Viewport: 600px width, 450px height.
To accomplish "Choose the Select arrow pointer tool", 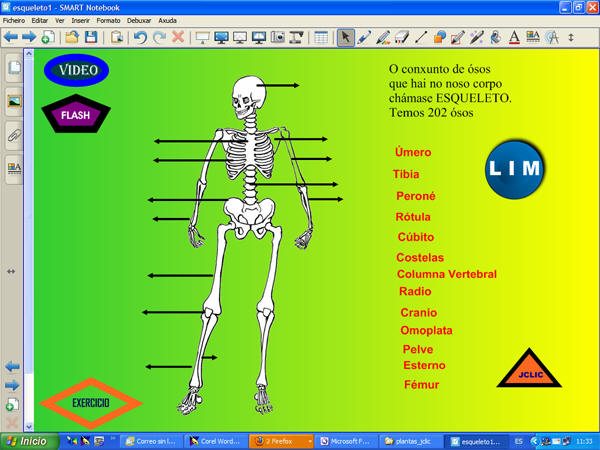I will pos(345,38).
